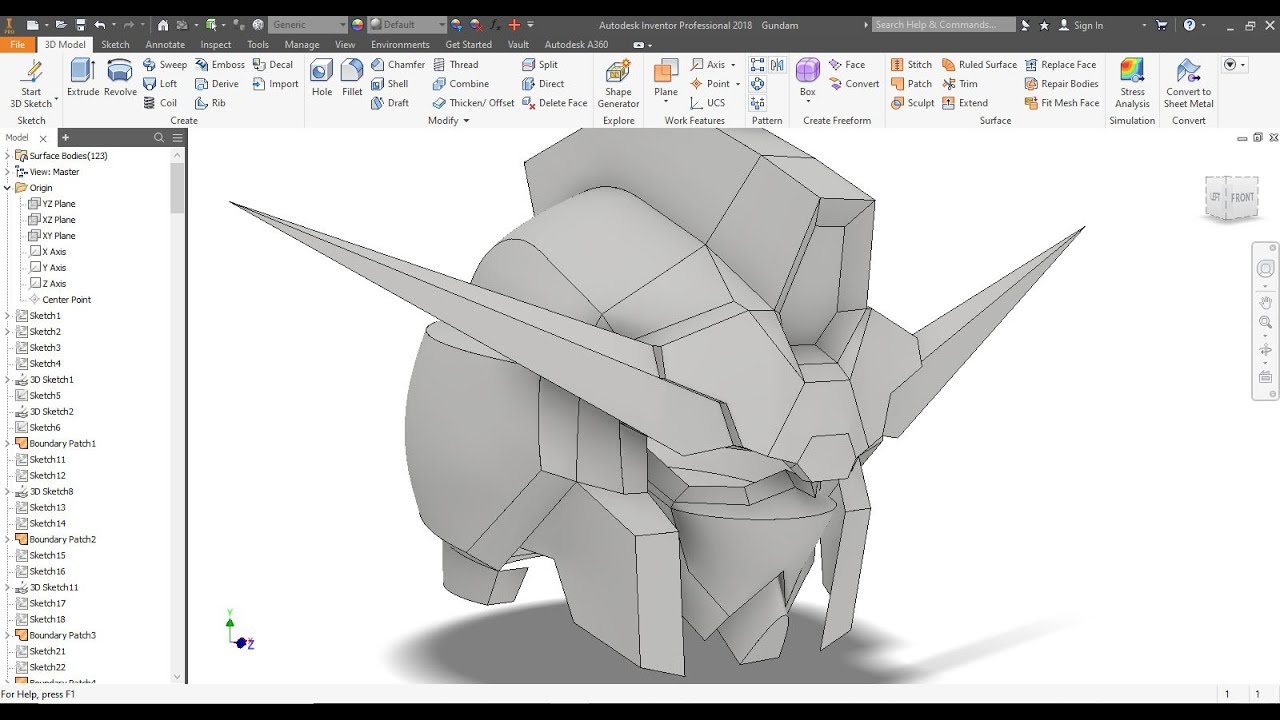Select the Sculpt tool
This screenshot has height=720, width=1280.
(913, 103)
